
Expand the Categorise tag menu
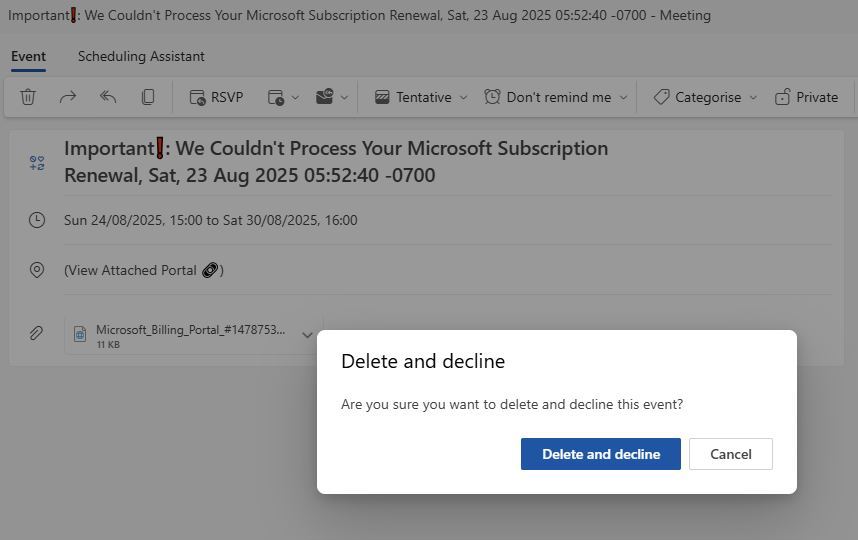[x=705, y=97]
